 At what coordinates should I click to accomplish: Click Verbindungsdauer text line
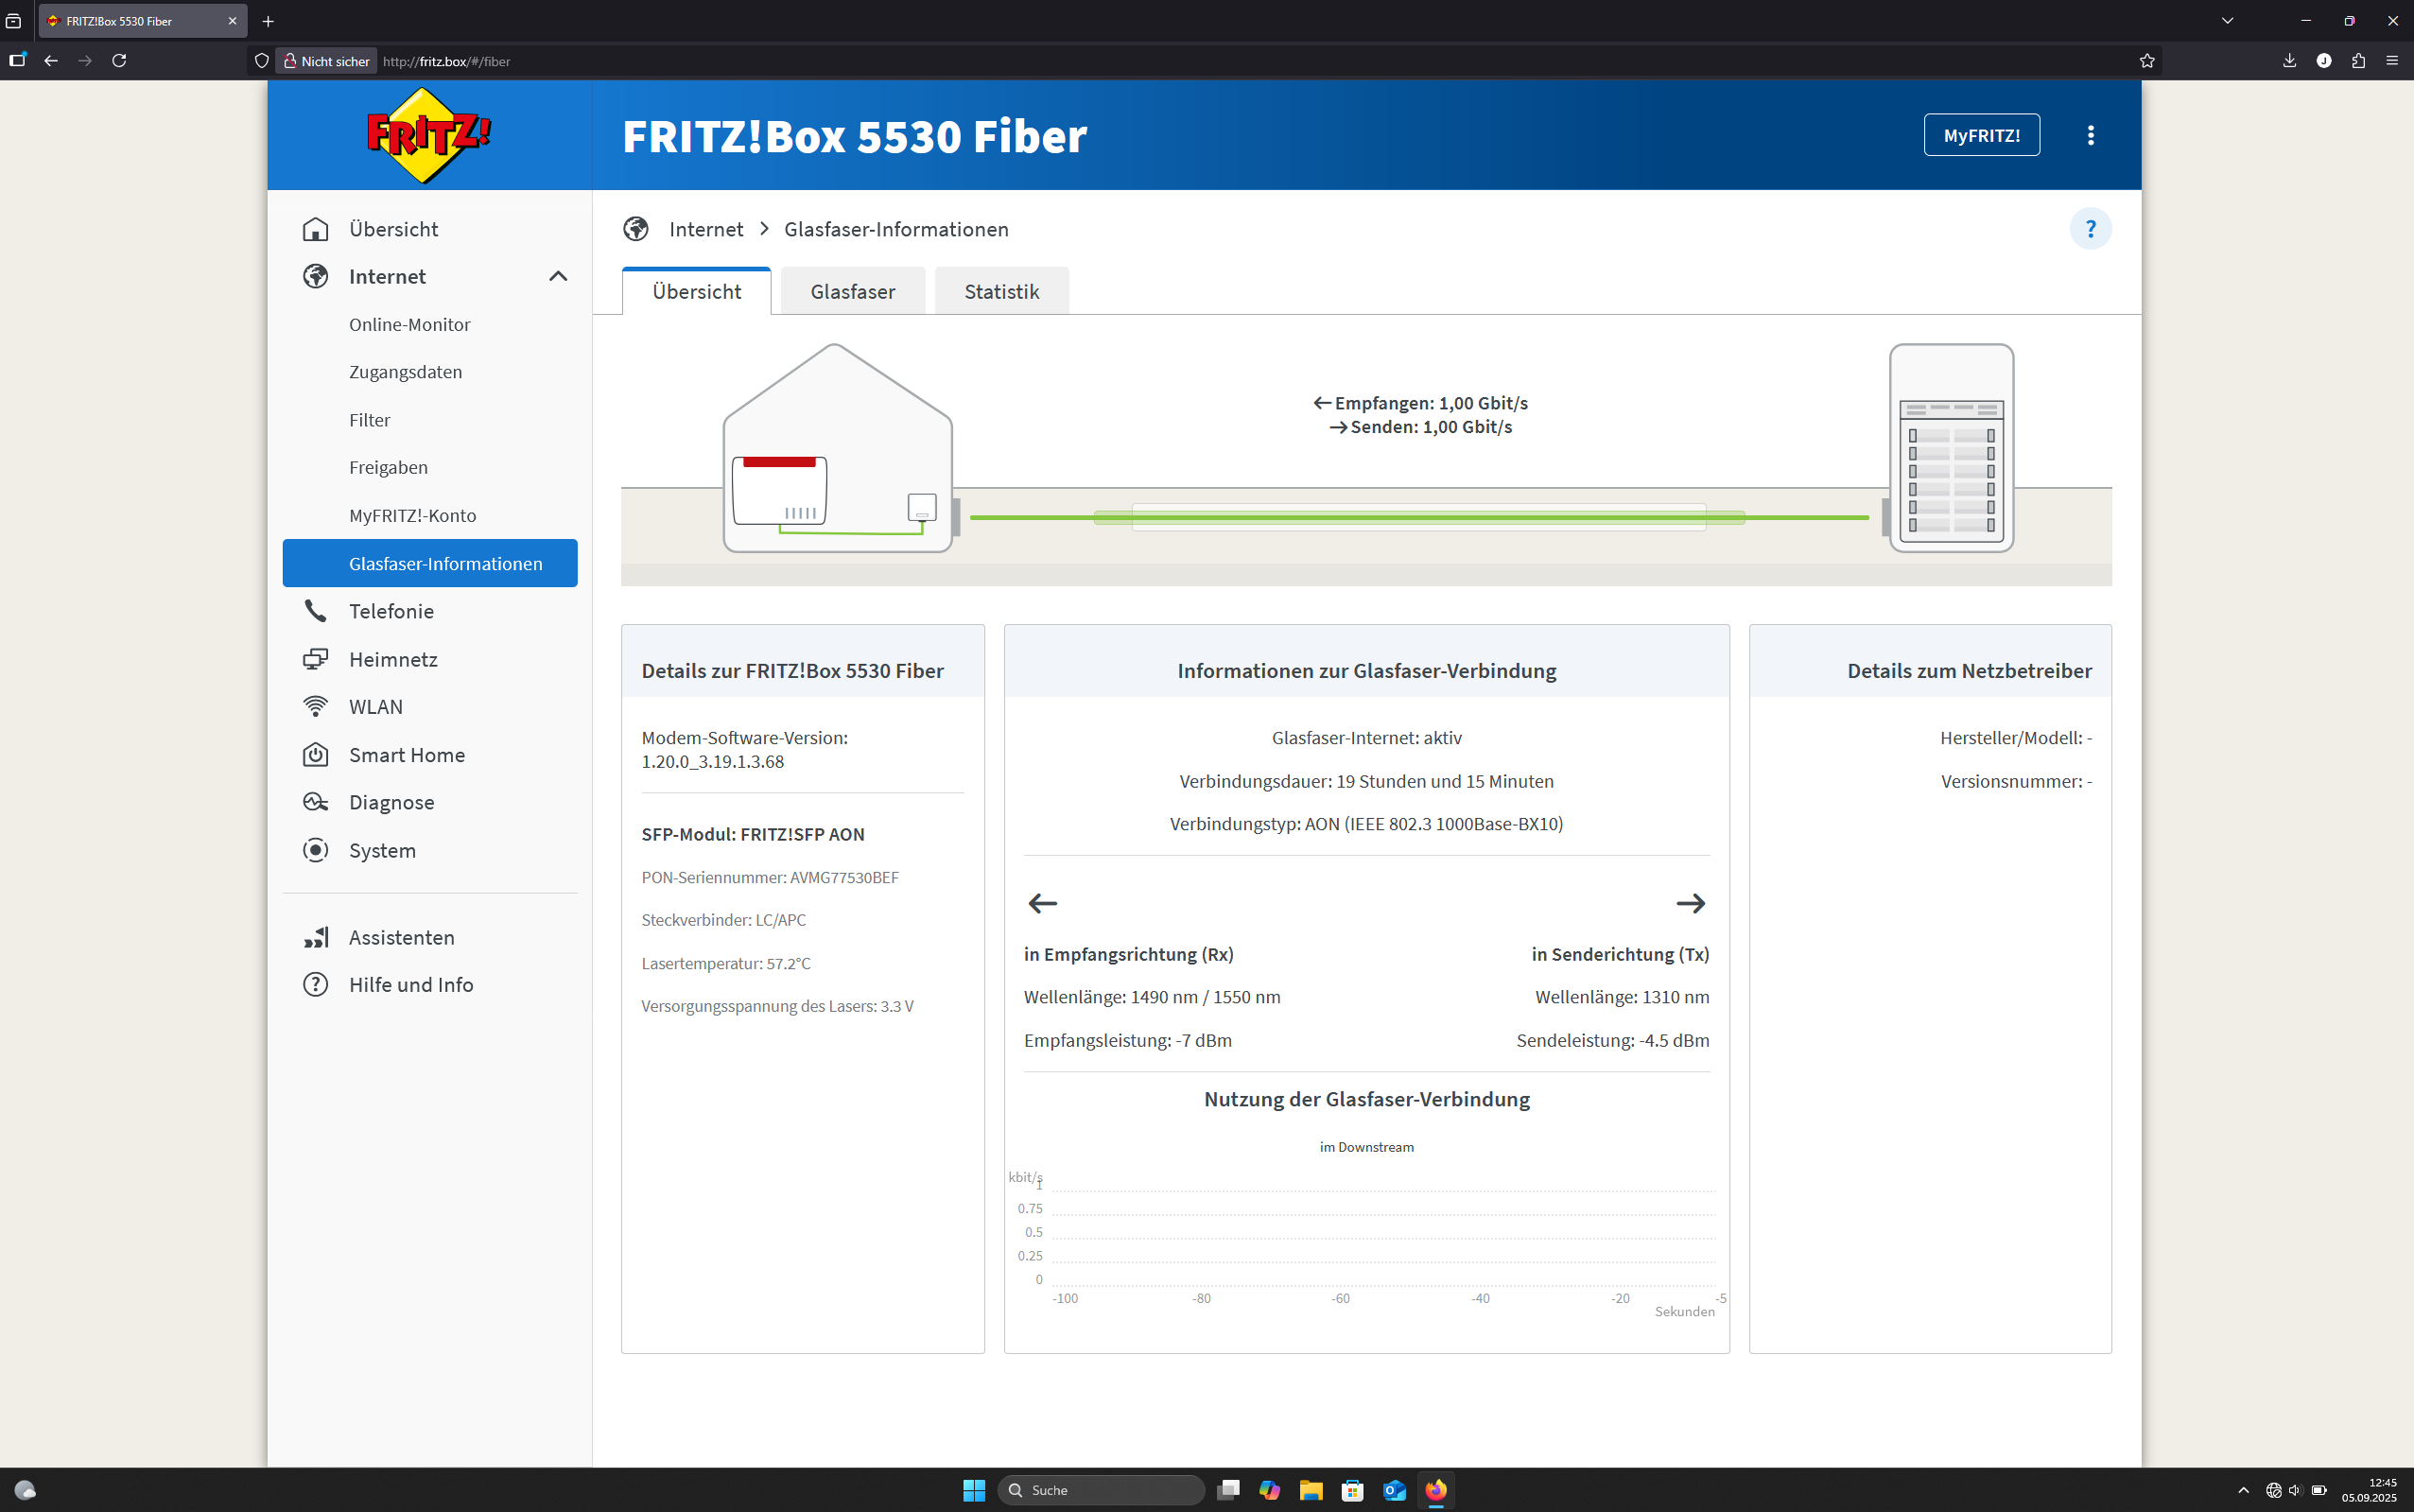[1366, 781]
